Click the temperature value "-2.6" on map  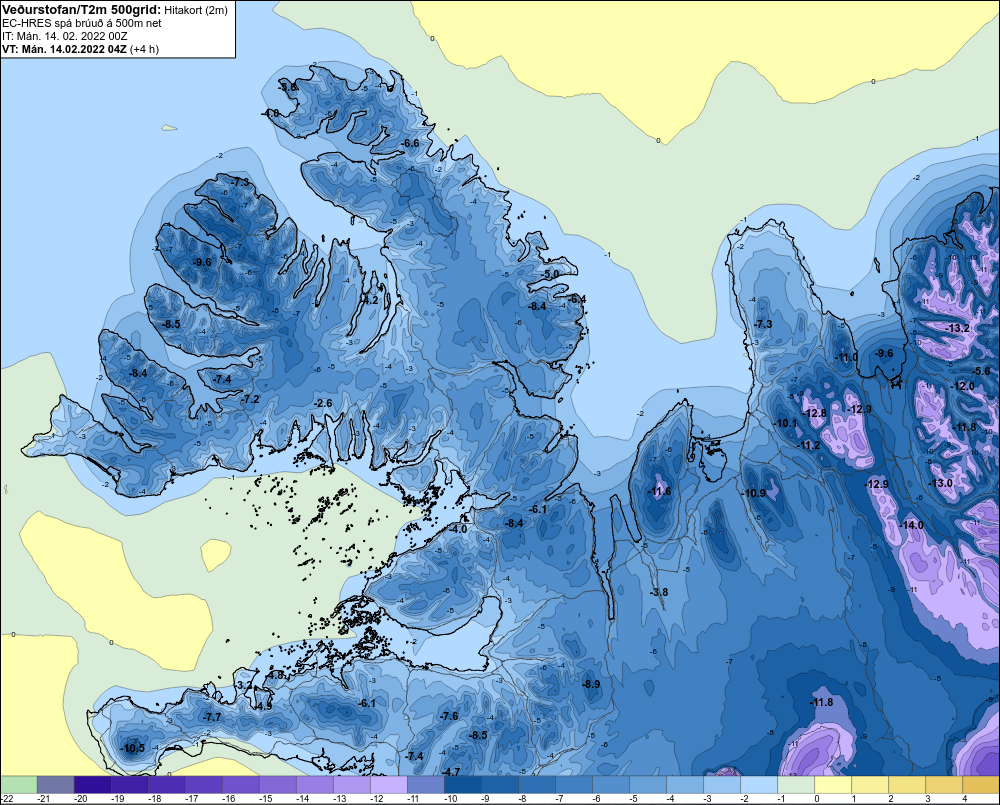[323, 403]
